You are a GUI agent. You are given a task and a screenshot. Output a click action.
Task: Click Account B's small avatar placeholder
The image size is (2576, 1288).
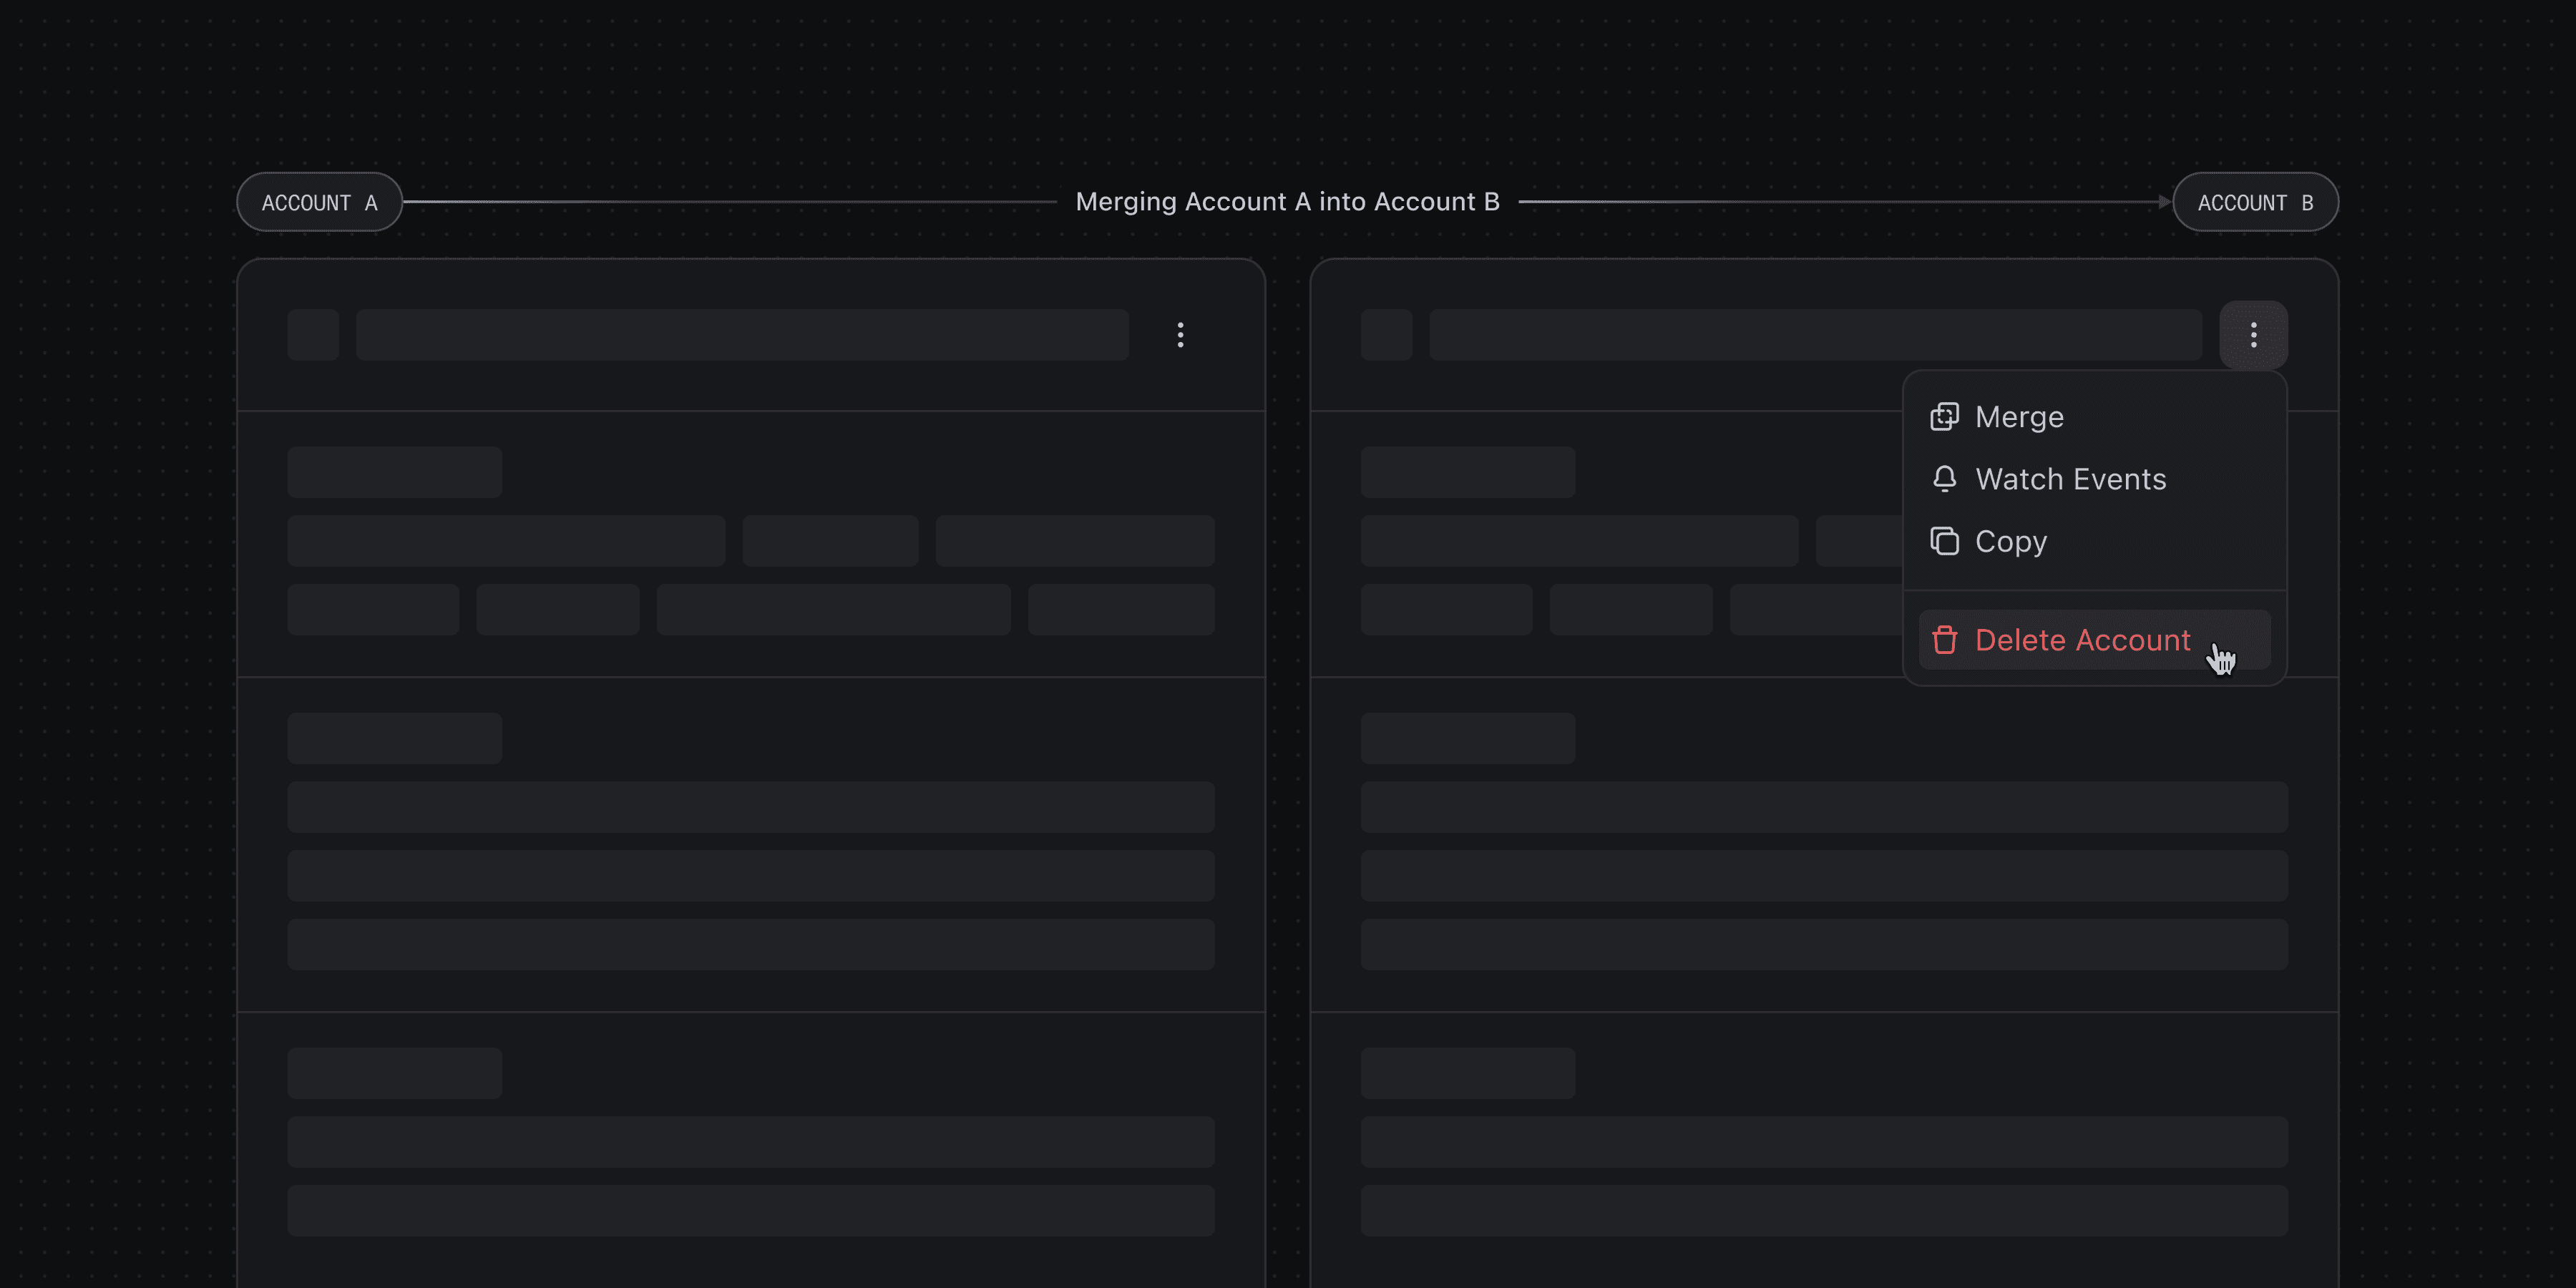point(1386,335)
